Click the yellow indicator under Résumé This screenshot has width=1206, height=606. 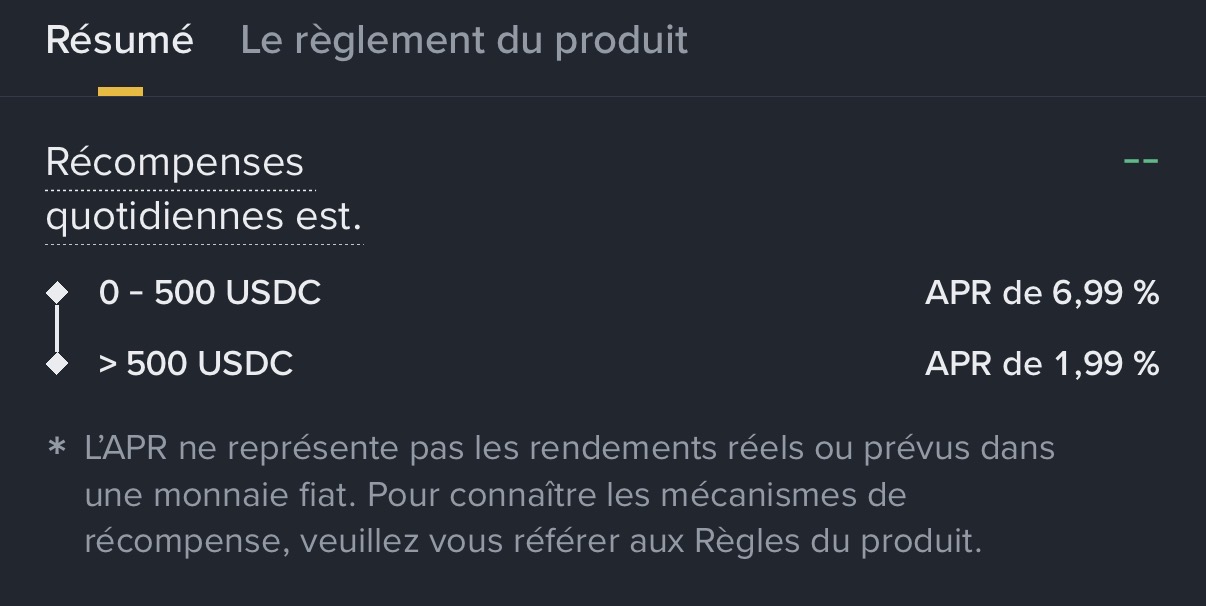[x=120, y=92]
